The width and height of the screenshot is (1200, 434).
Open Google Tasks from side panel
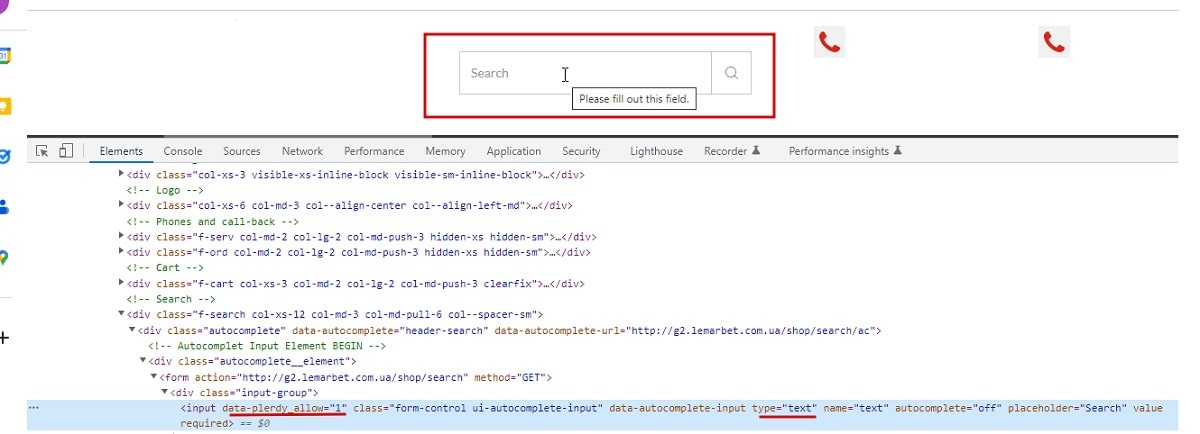(x=4, y=156)
